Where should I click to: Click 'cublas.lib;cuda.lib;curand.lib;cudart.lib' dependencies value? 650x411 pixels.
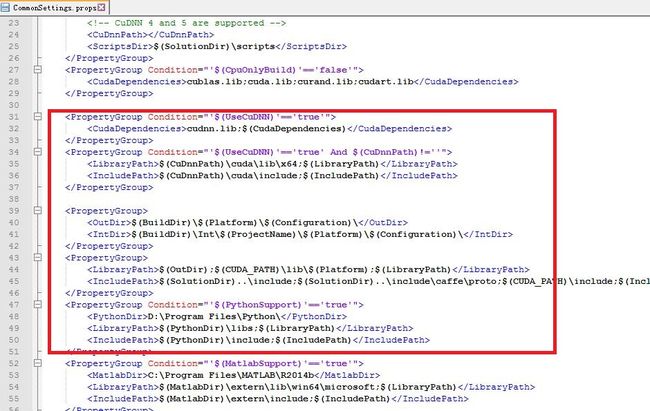point(300,82)
